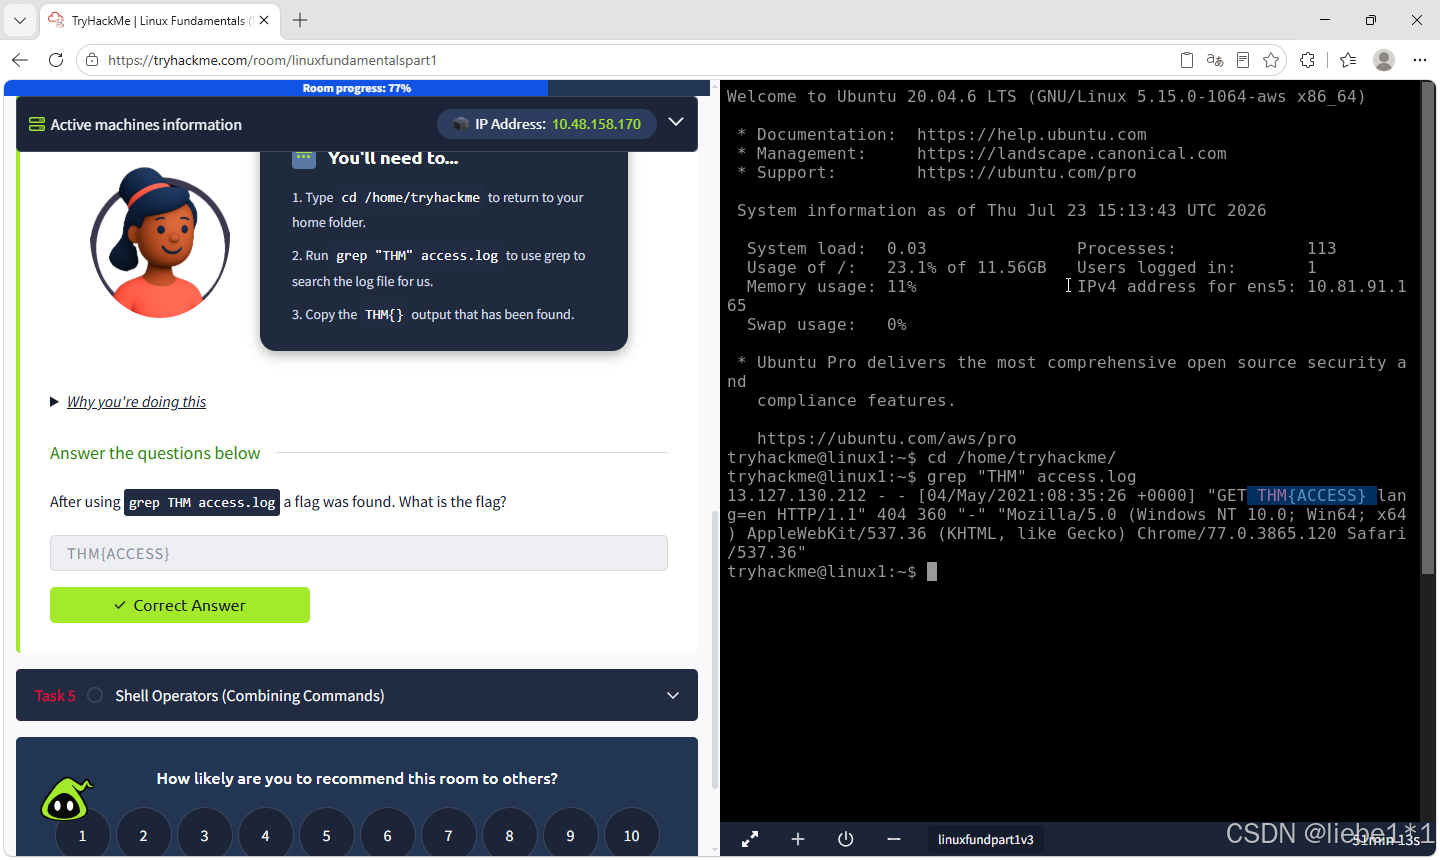1440x860 pixels.
Task: Rate the room 7
Action: 448,835
